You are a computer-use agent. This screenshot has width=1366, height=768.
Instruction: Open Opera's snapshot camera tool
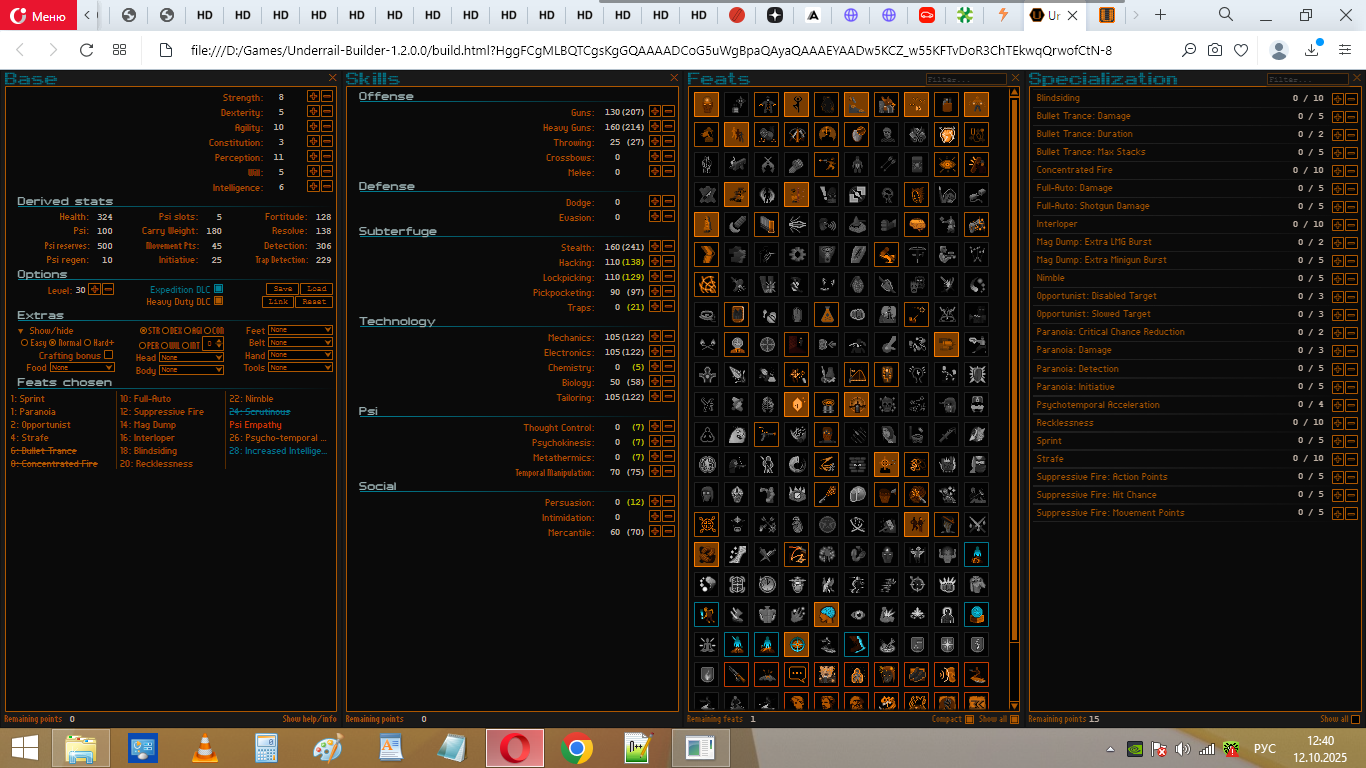click(1214, 50)
